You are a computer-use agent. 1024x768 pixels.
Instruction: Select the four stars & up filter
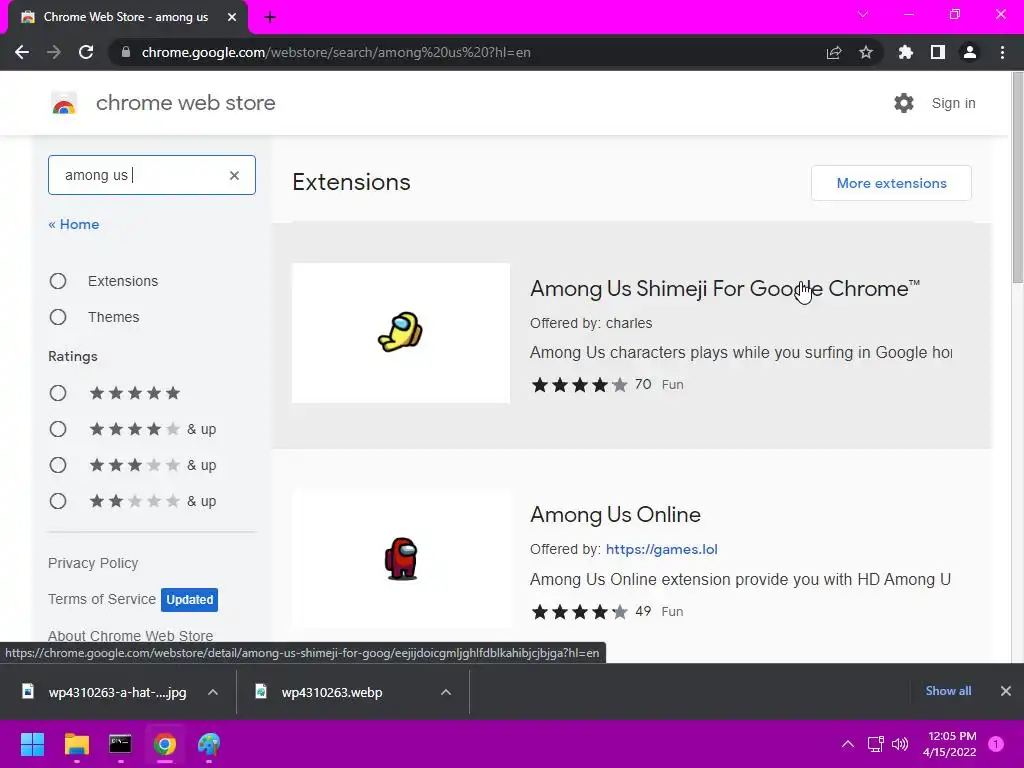tap(58, 429)
